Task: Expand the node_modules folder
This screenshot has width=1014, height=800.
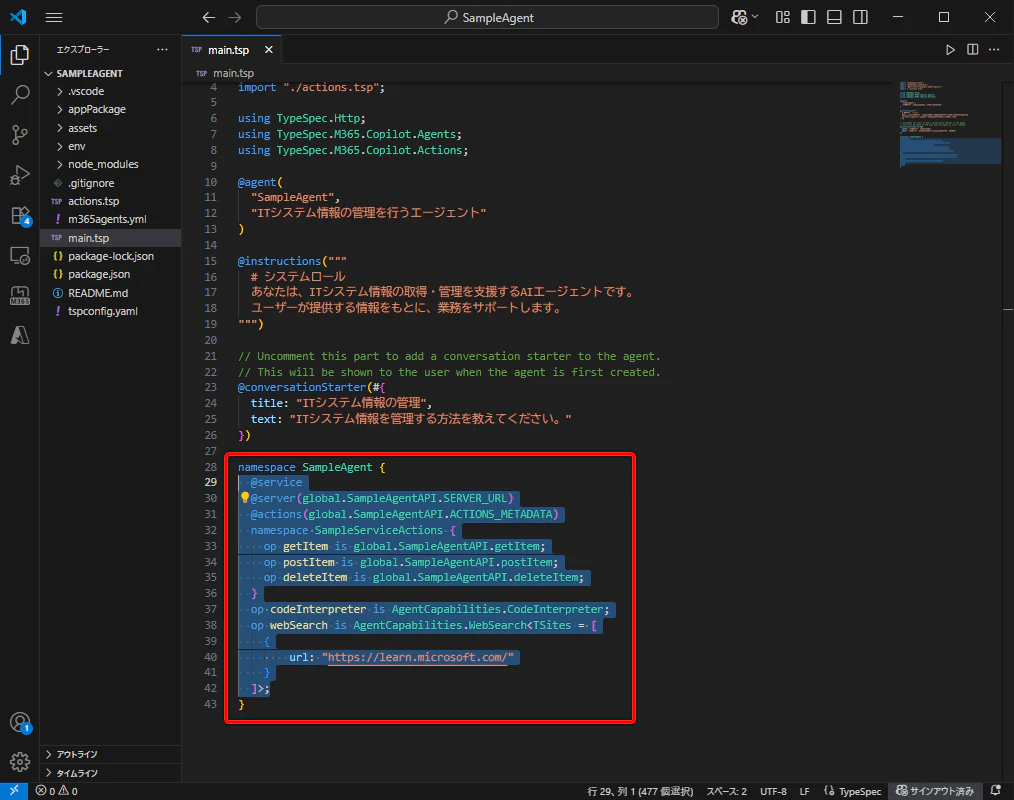Action: (x=103, y=164)
